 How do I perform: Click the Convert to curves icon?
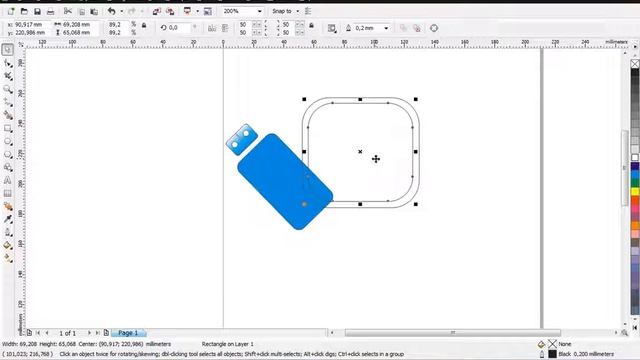(434, 28)
